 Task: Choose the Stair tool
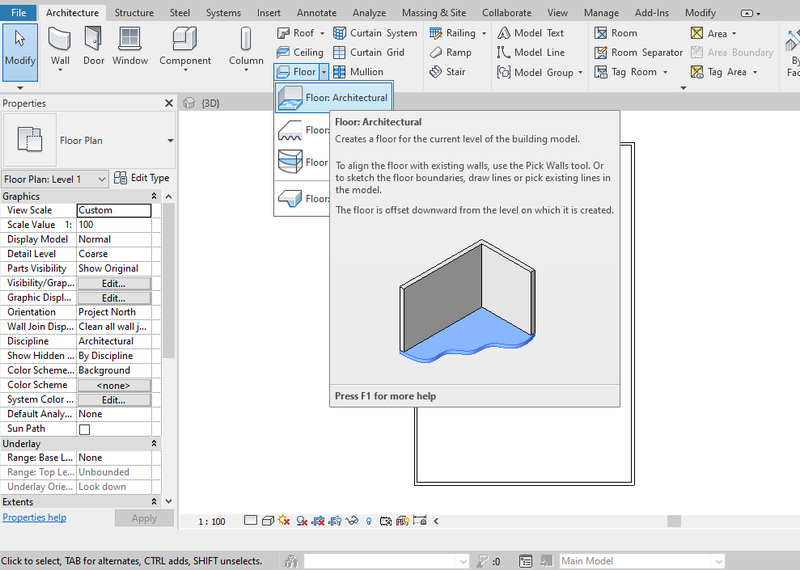tap(447, 72)
